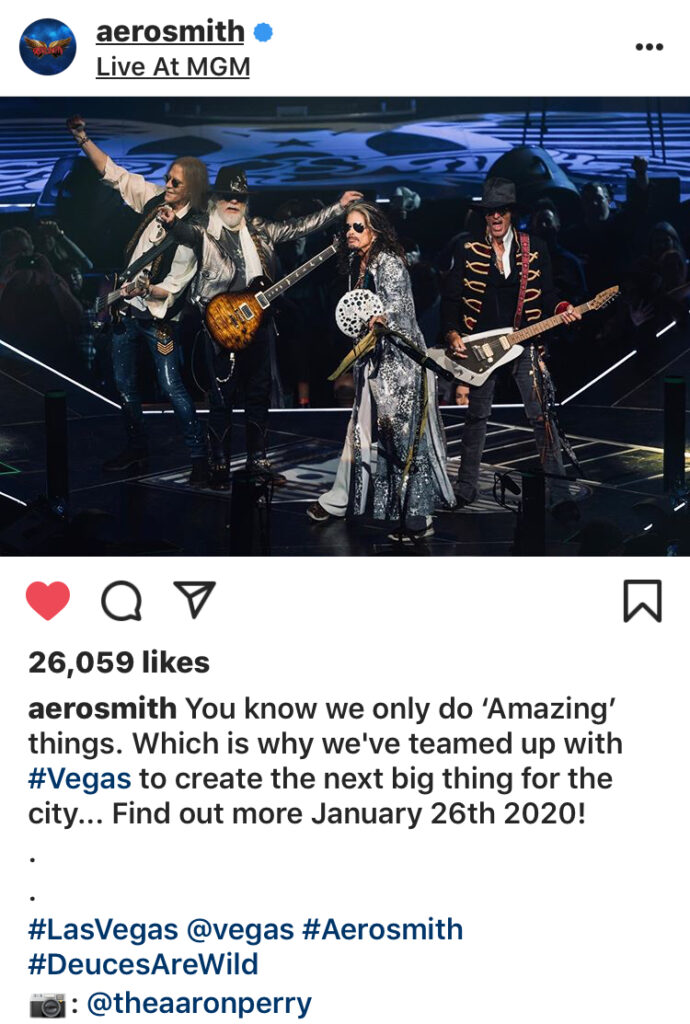This screenshot has height=1024, width=690.
Task: Open the aerosmith profile picture
Action: [x=48, y=47]
